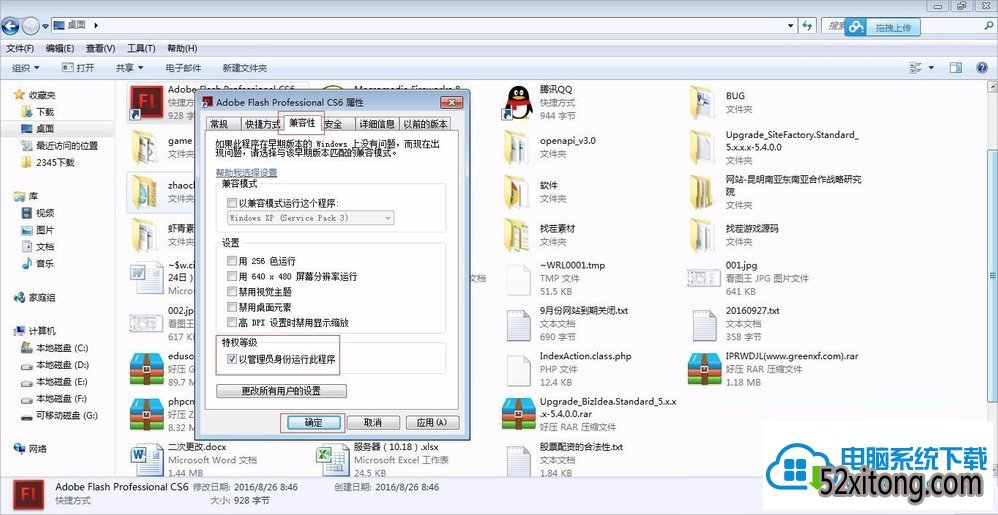Select the 9月份网站到期关闭.txt file icon
Image resolution: width=998 pixels, height=515 pixels.
(x=518, y=324)
